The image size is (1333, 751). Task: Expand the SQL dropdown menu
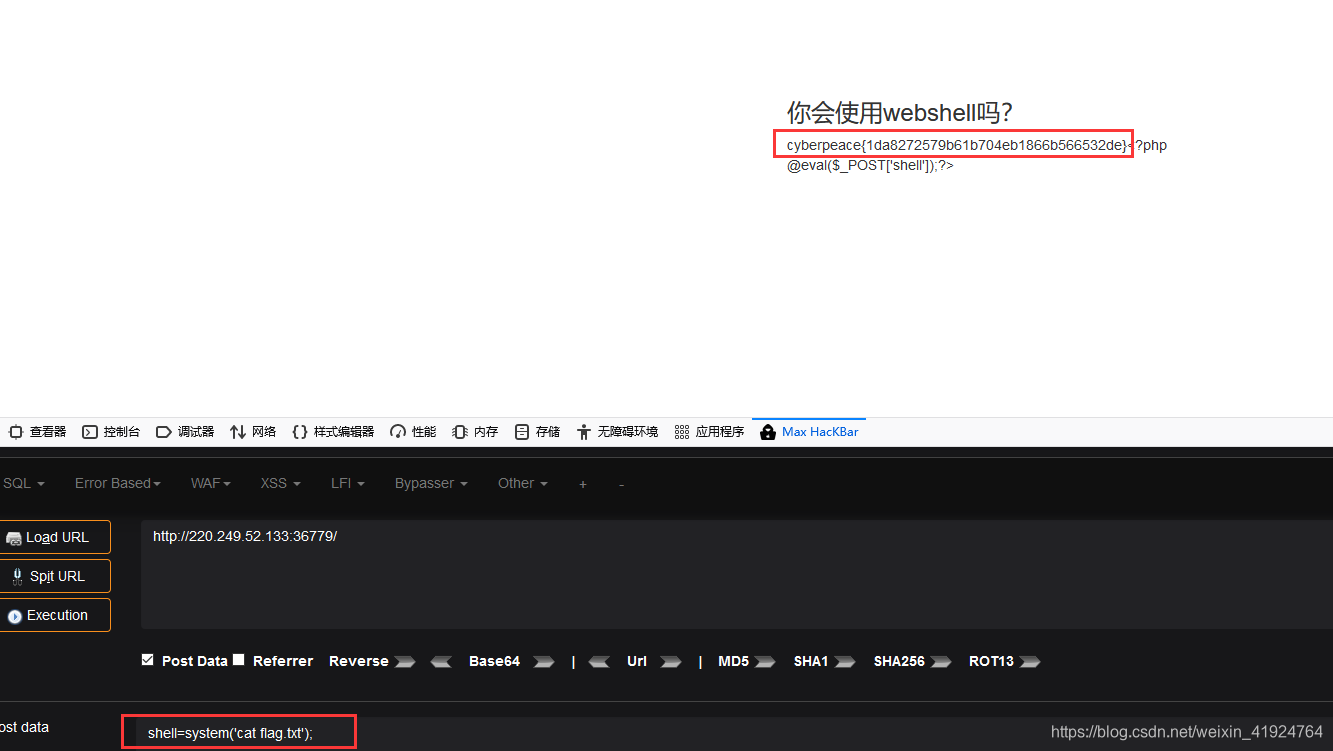click(x=24, y=483)
